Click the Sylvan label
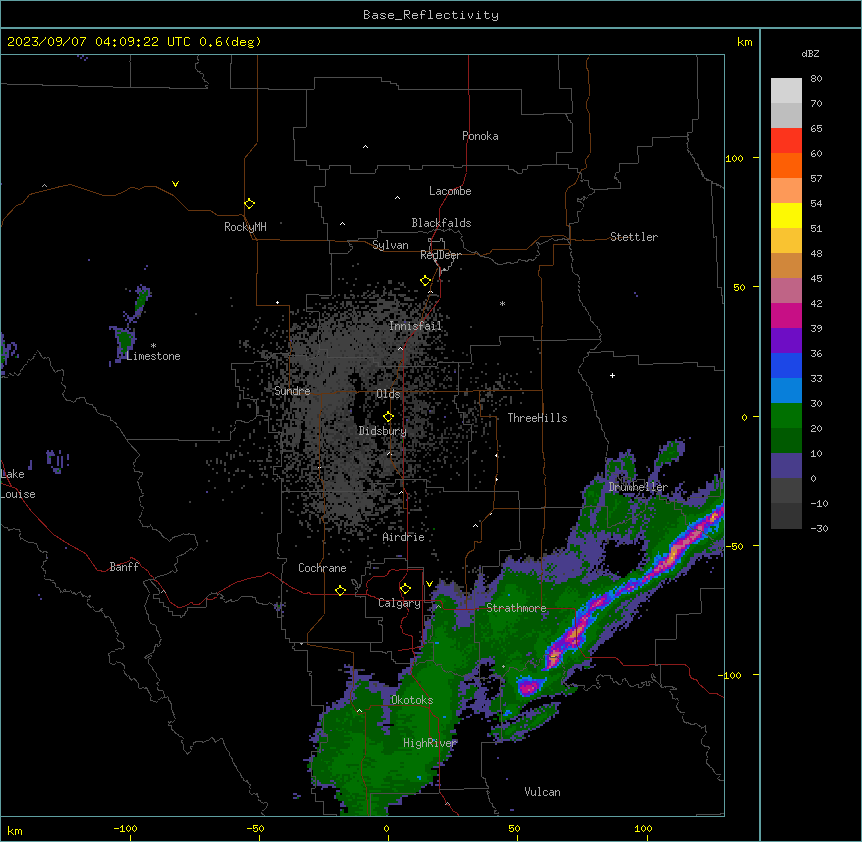The image size is (862, 842). point(390,245)
